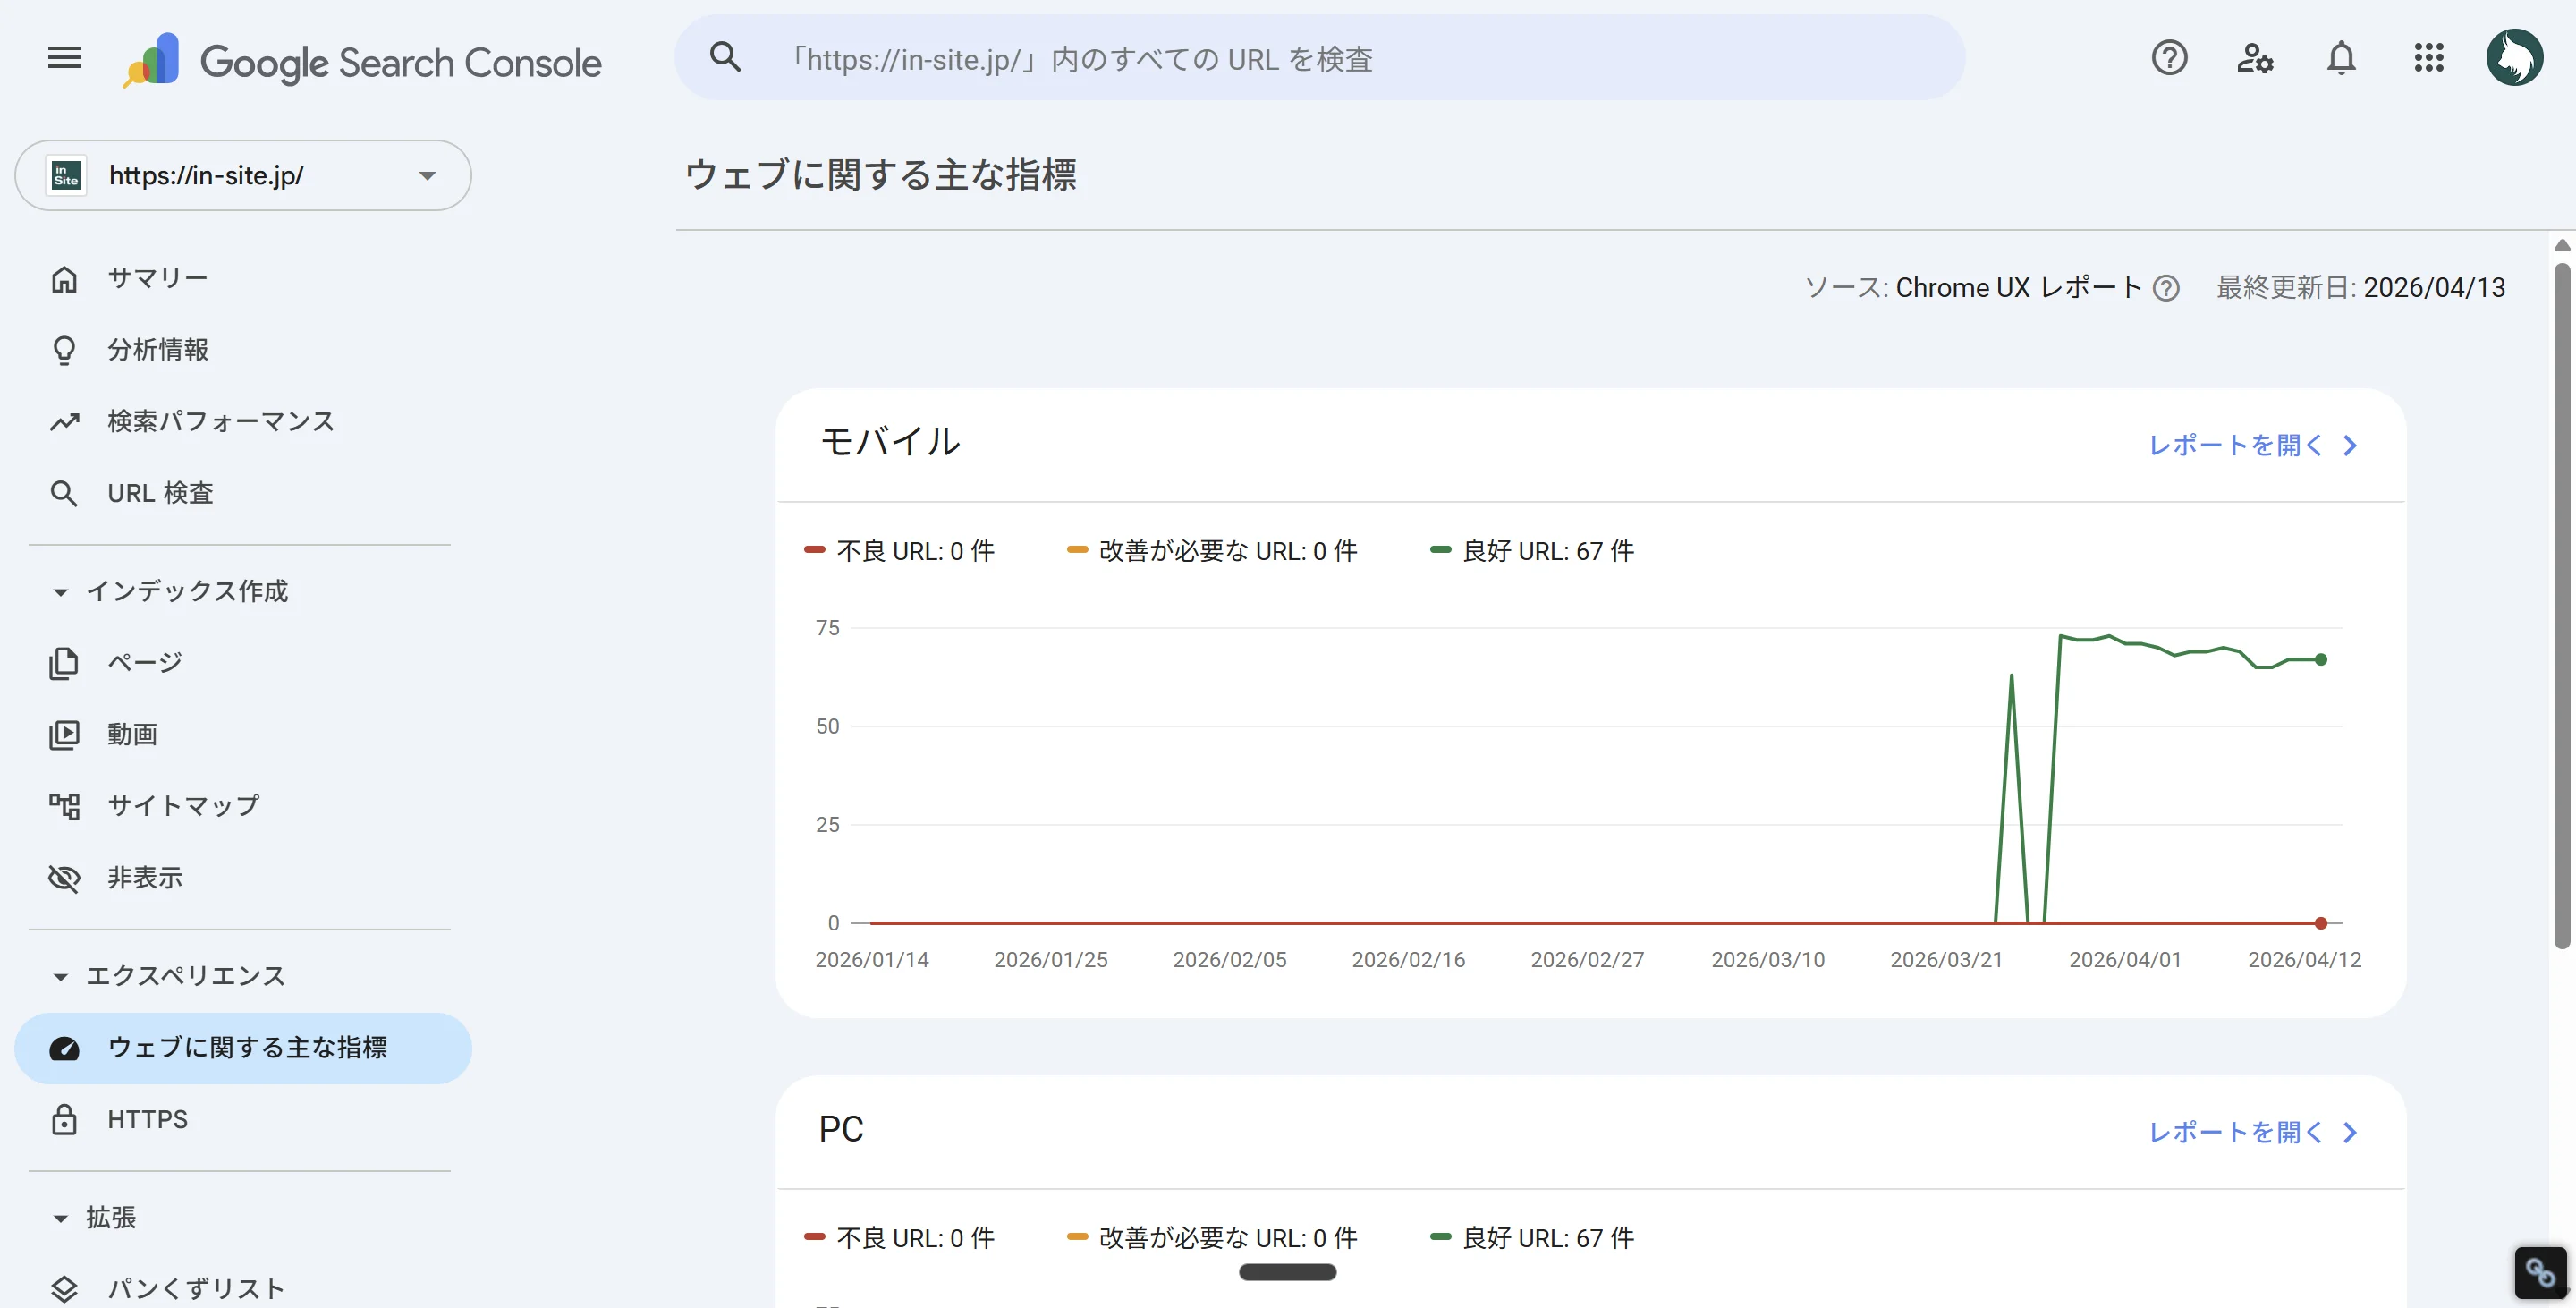The width and height of the screenshot is (2576, 1308).
Task: Click the link icon at bottom right
Action: pyautogui.click(x=2541, y=1272)
